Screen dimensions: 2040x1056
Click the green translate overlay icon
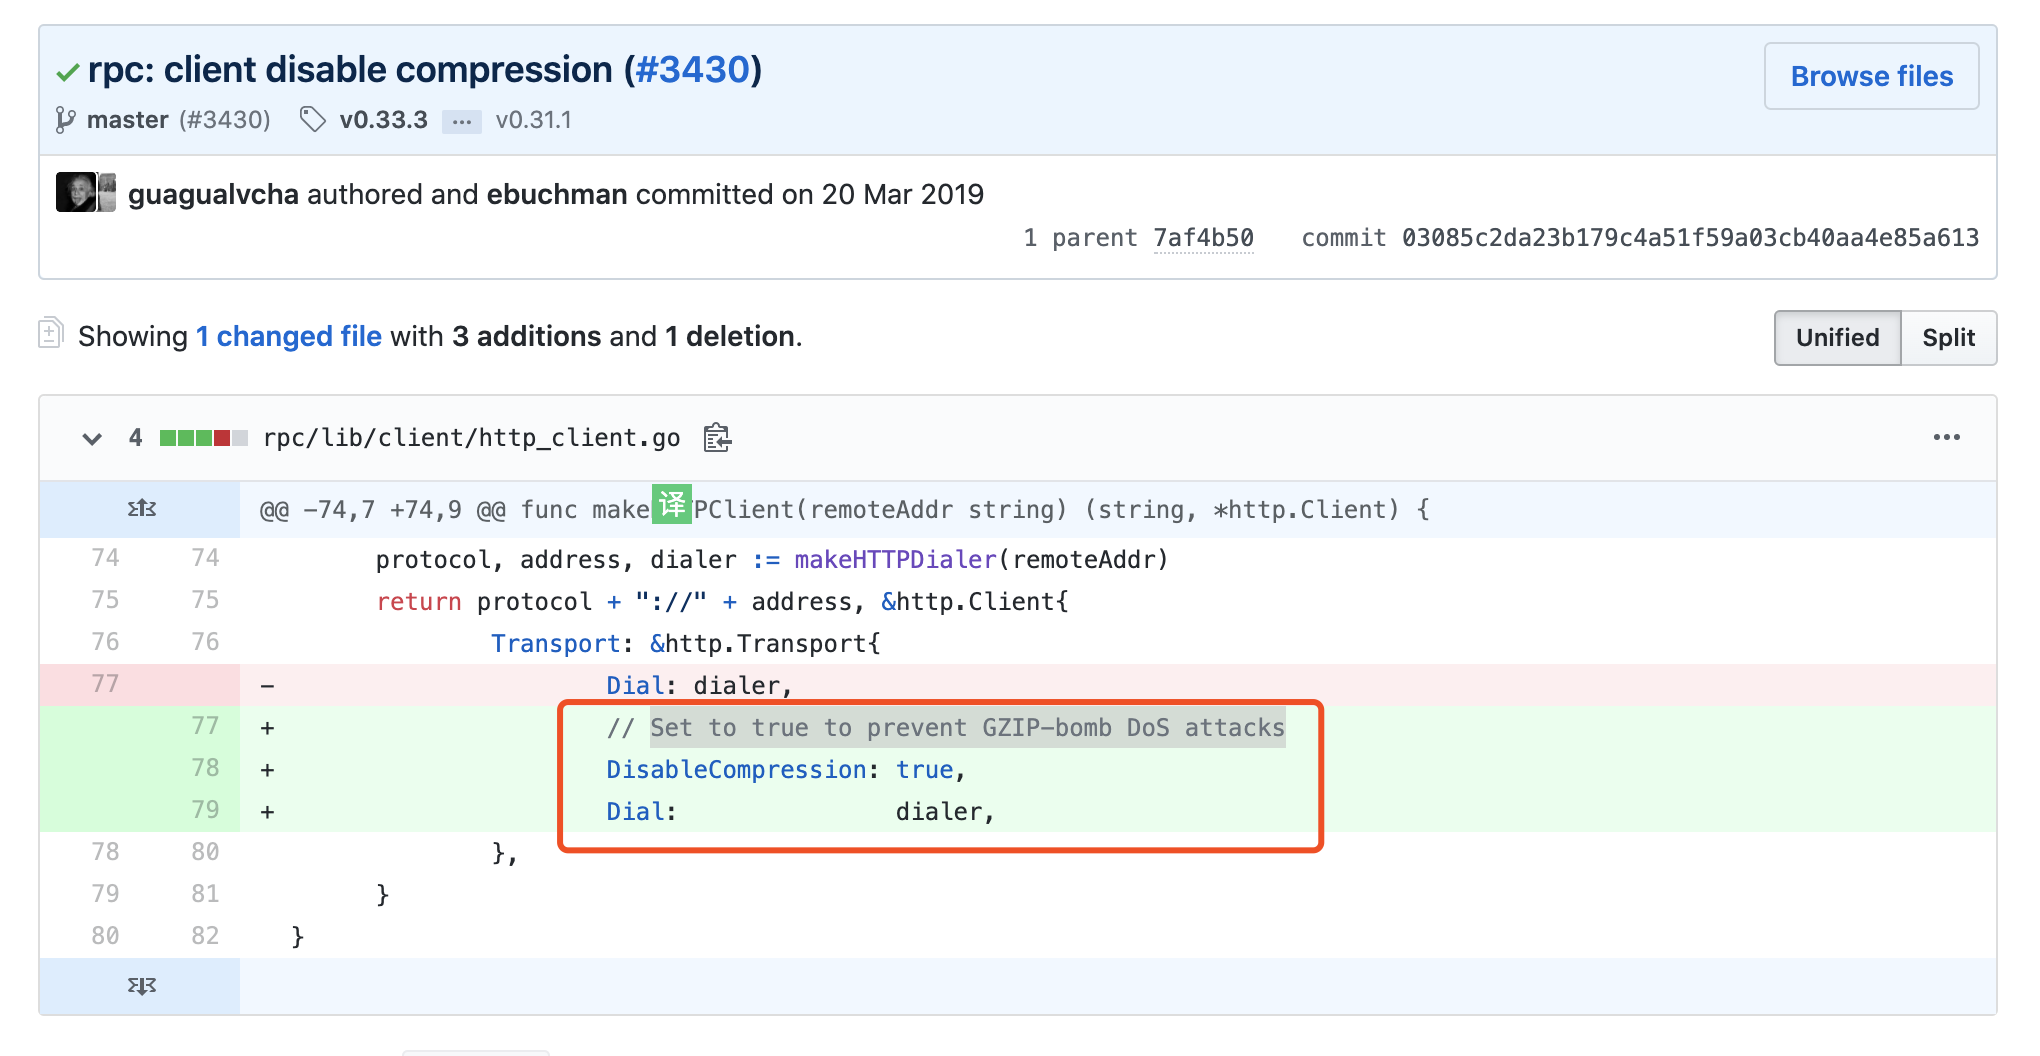(x=672, y=504)
